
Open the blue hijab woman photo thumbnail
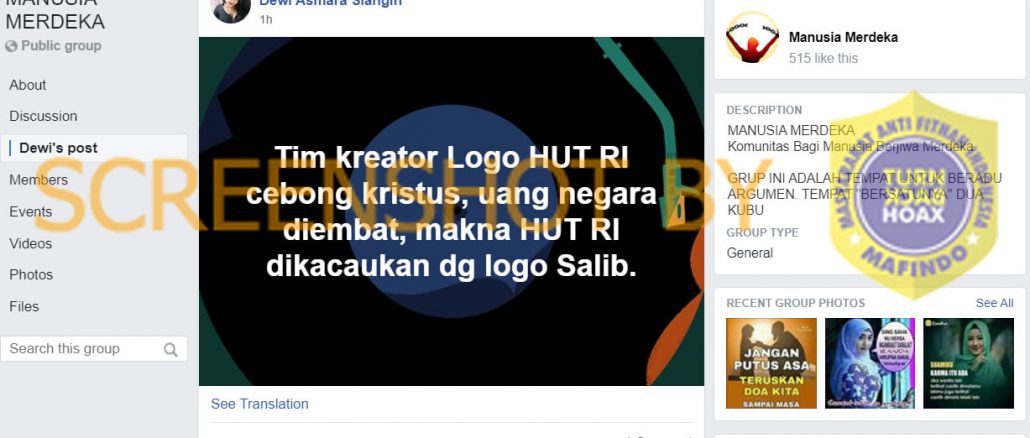[870, 363]
